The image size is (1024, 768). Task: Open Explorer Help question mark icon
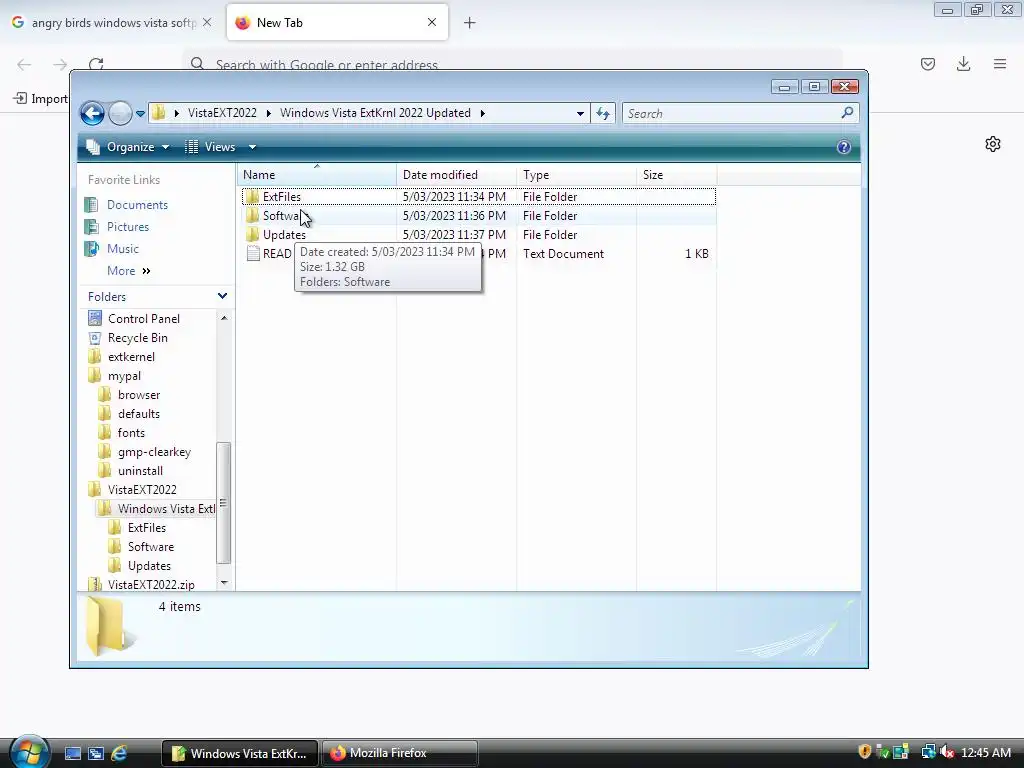point(844,147)
